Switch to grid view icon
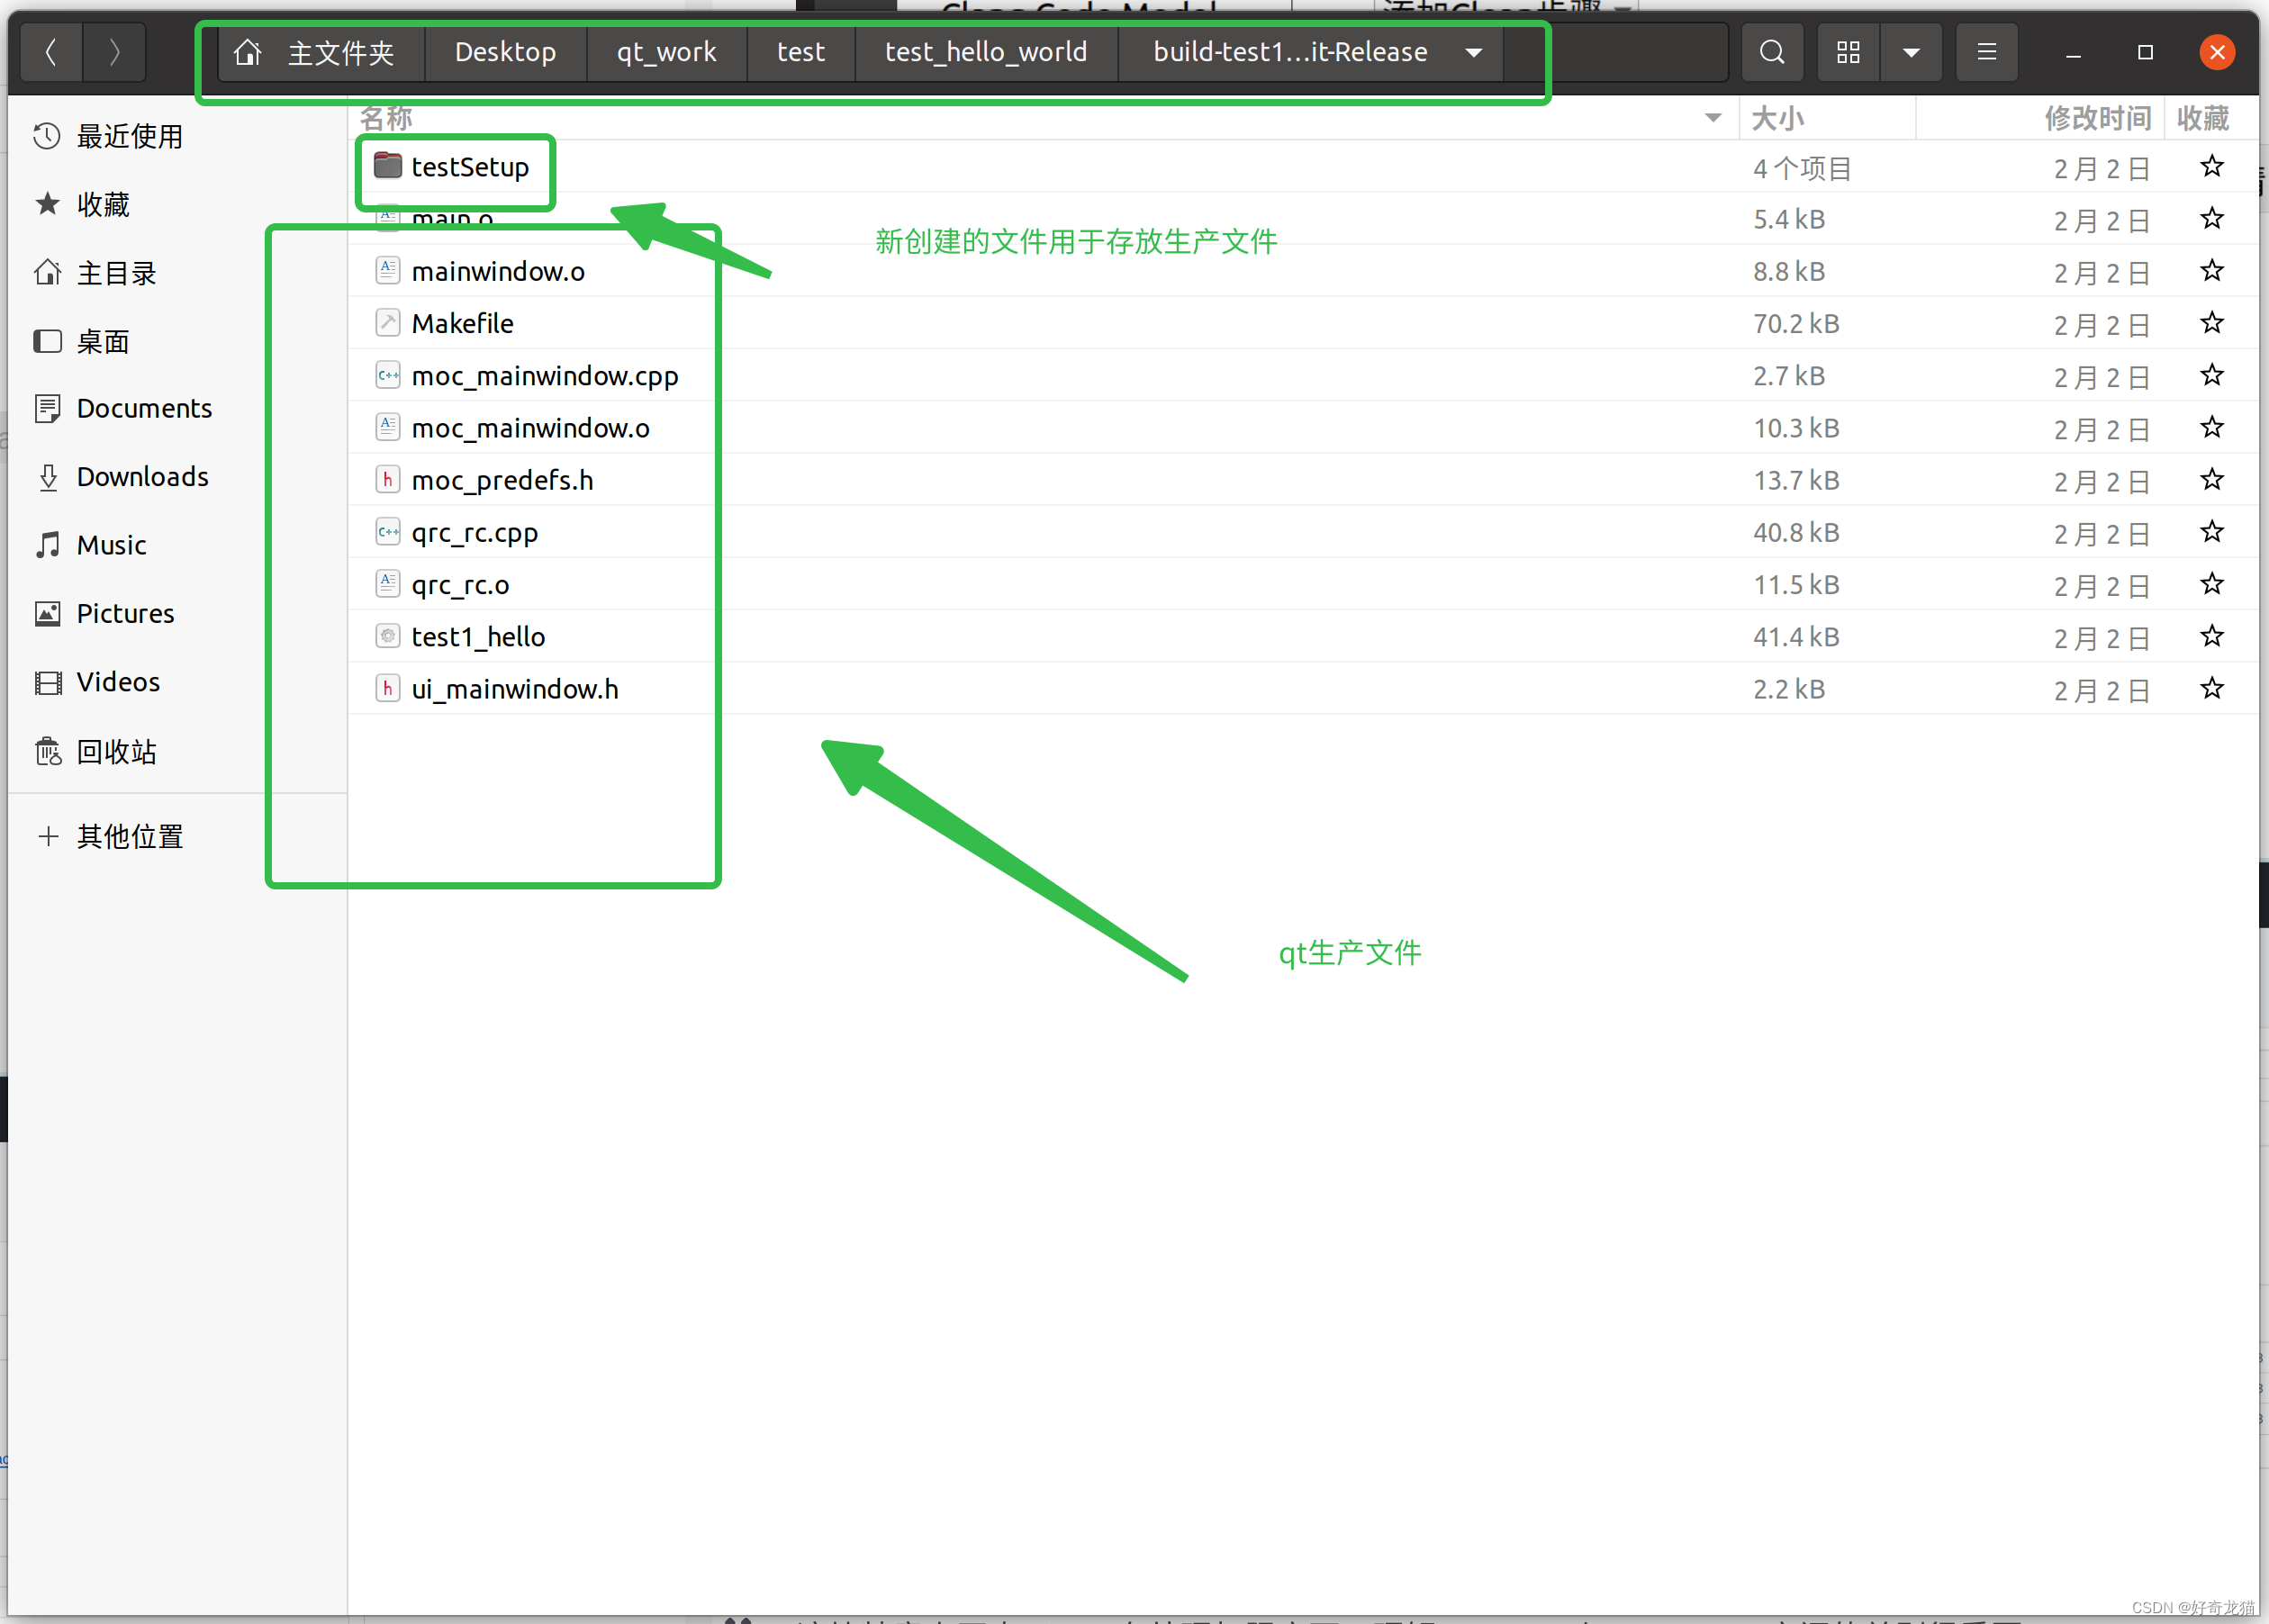Image resolution: width=2269 pixels, height=1624 pixels. [1848, 52]
